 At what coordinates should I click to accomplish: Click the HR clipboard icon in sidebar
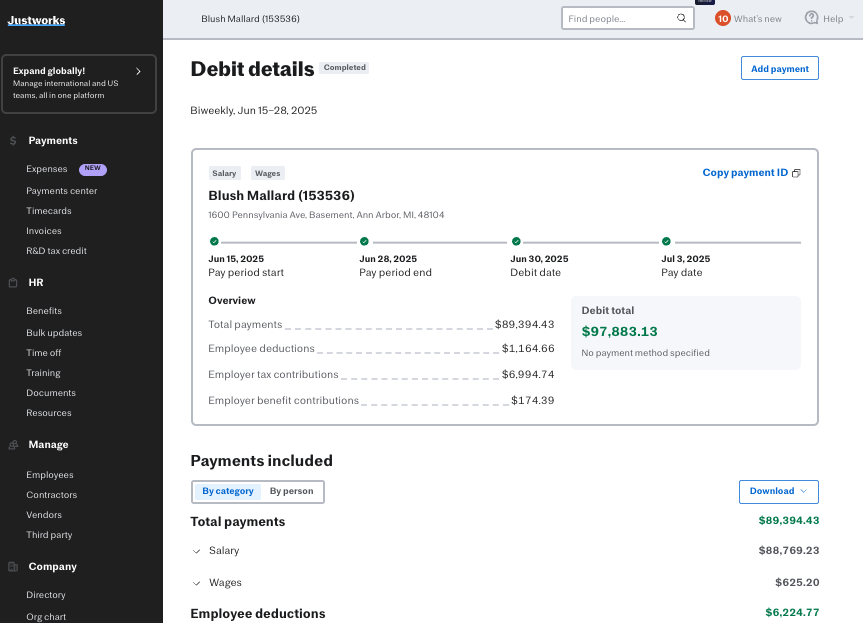(x=14, y=282)
